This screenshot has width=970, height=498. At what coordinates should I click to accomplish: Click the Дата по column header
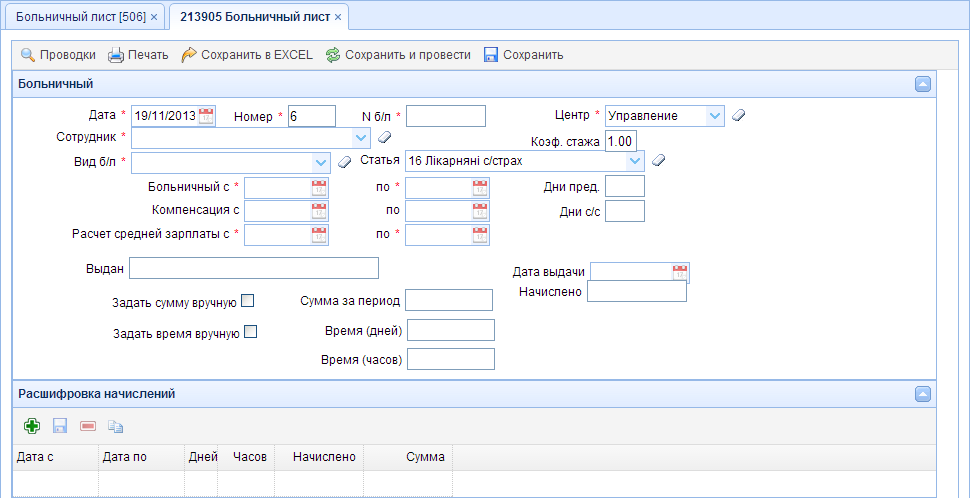(x=142, y=457)
